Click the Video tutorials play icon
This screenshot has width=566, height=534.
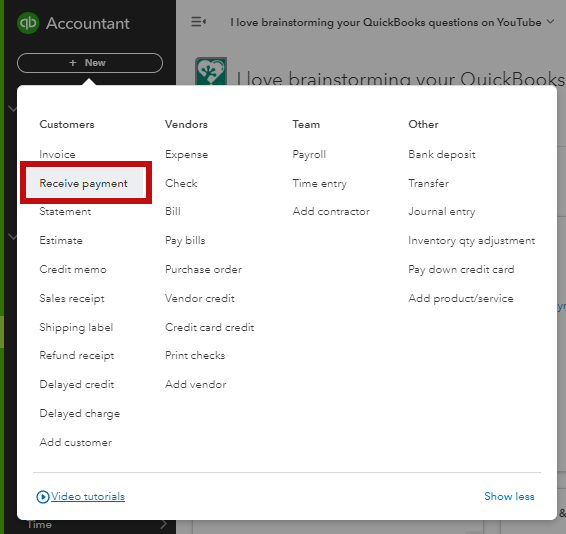(43, 497)
